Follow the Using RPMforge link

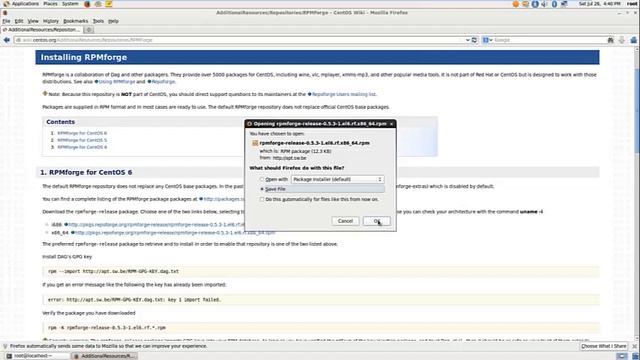[117, 82]
